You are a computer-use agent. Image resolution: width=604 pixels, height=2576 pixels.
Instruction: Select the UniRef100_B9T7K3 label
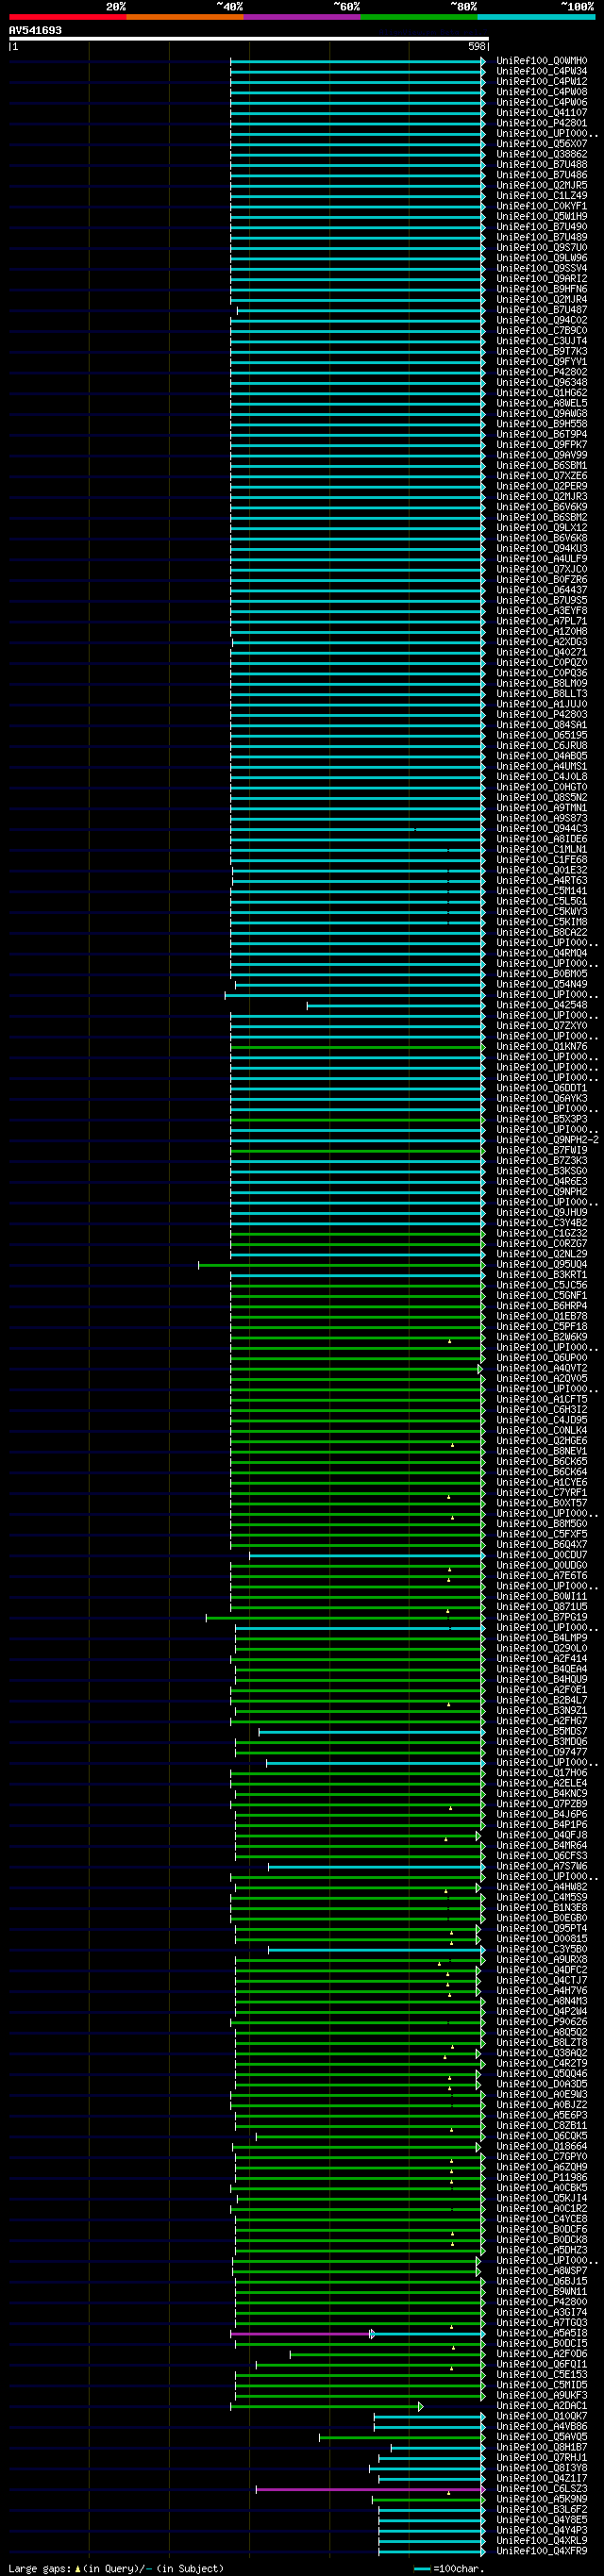(542, 351)
